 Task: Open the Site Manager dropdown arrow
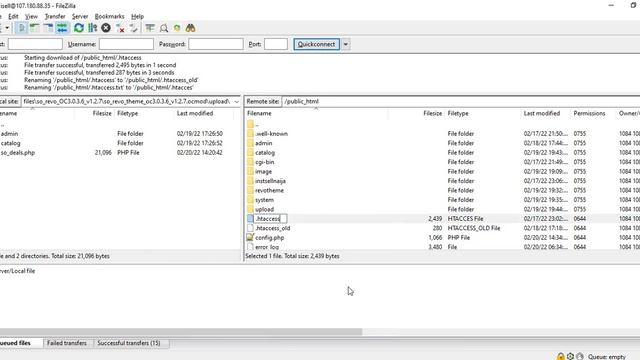coord(7,28)
